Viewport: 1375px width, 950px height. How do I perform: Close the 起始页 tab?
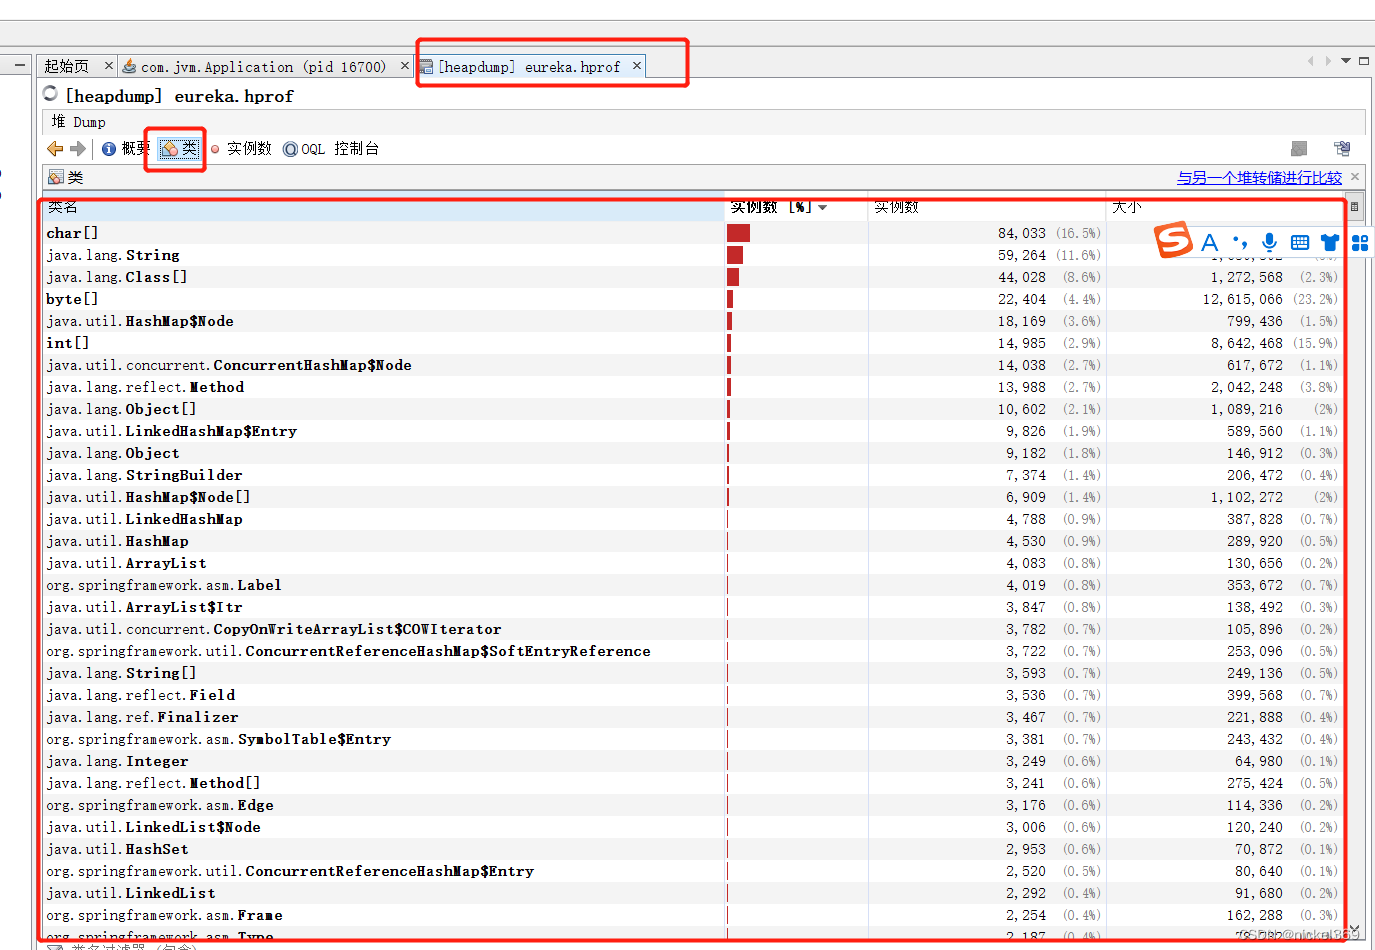(109, 65)
